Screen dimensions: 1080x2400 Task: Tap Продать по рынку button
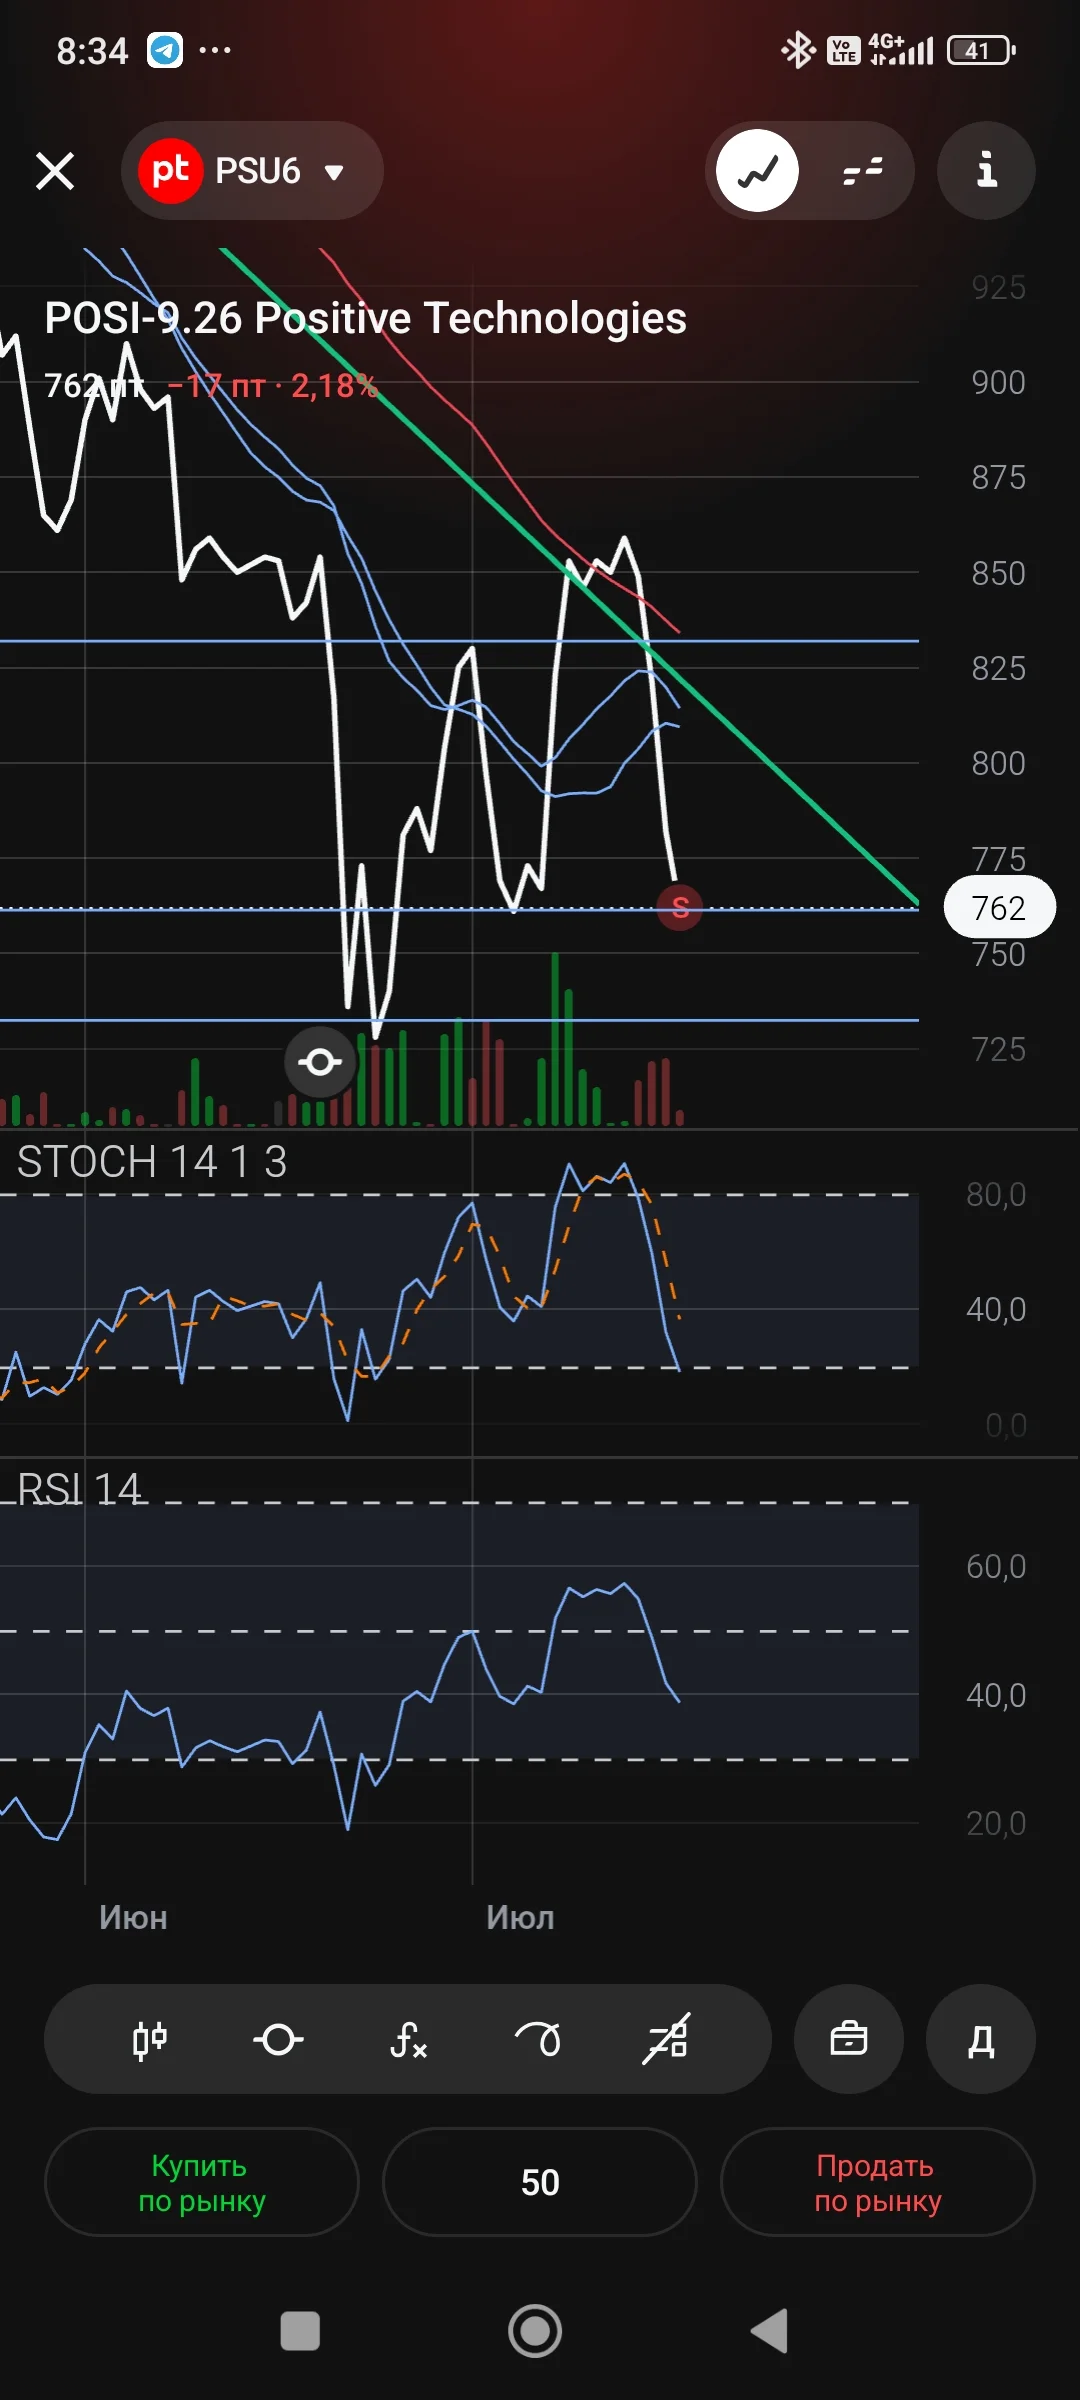pyautogui.click(x=878, y=2182)
